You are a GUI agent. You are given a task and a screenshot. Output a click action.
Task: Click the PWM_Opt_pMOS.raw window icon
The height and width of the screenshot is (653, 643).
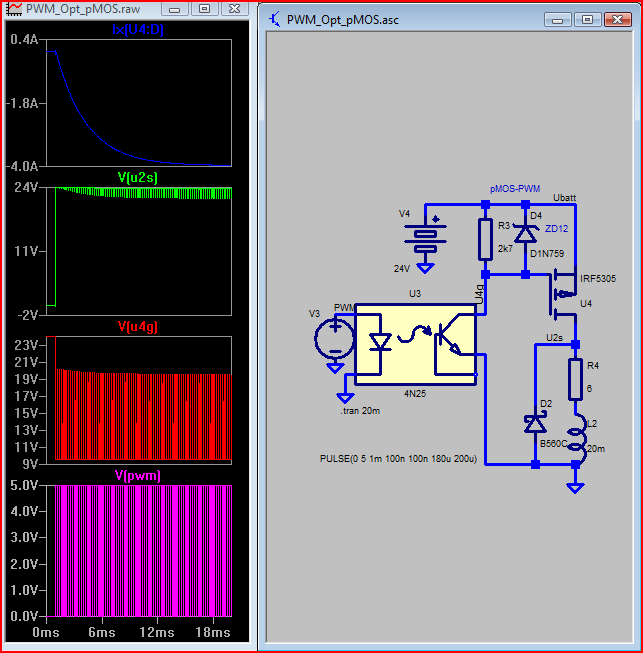[x=15, y=8]
